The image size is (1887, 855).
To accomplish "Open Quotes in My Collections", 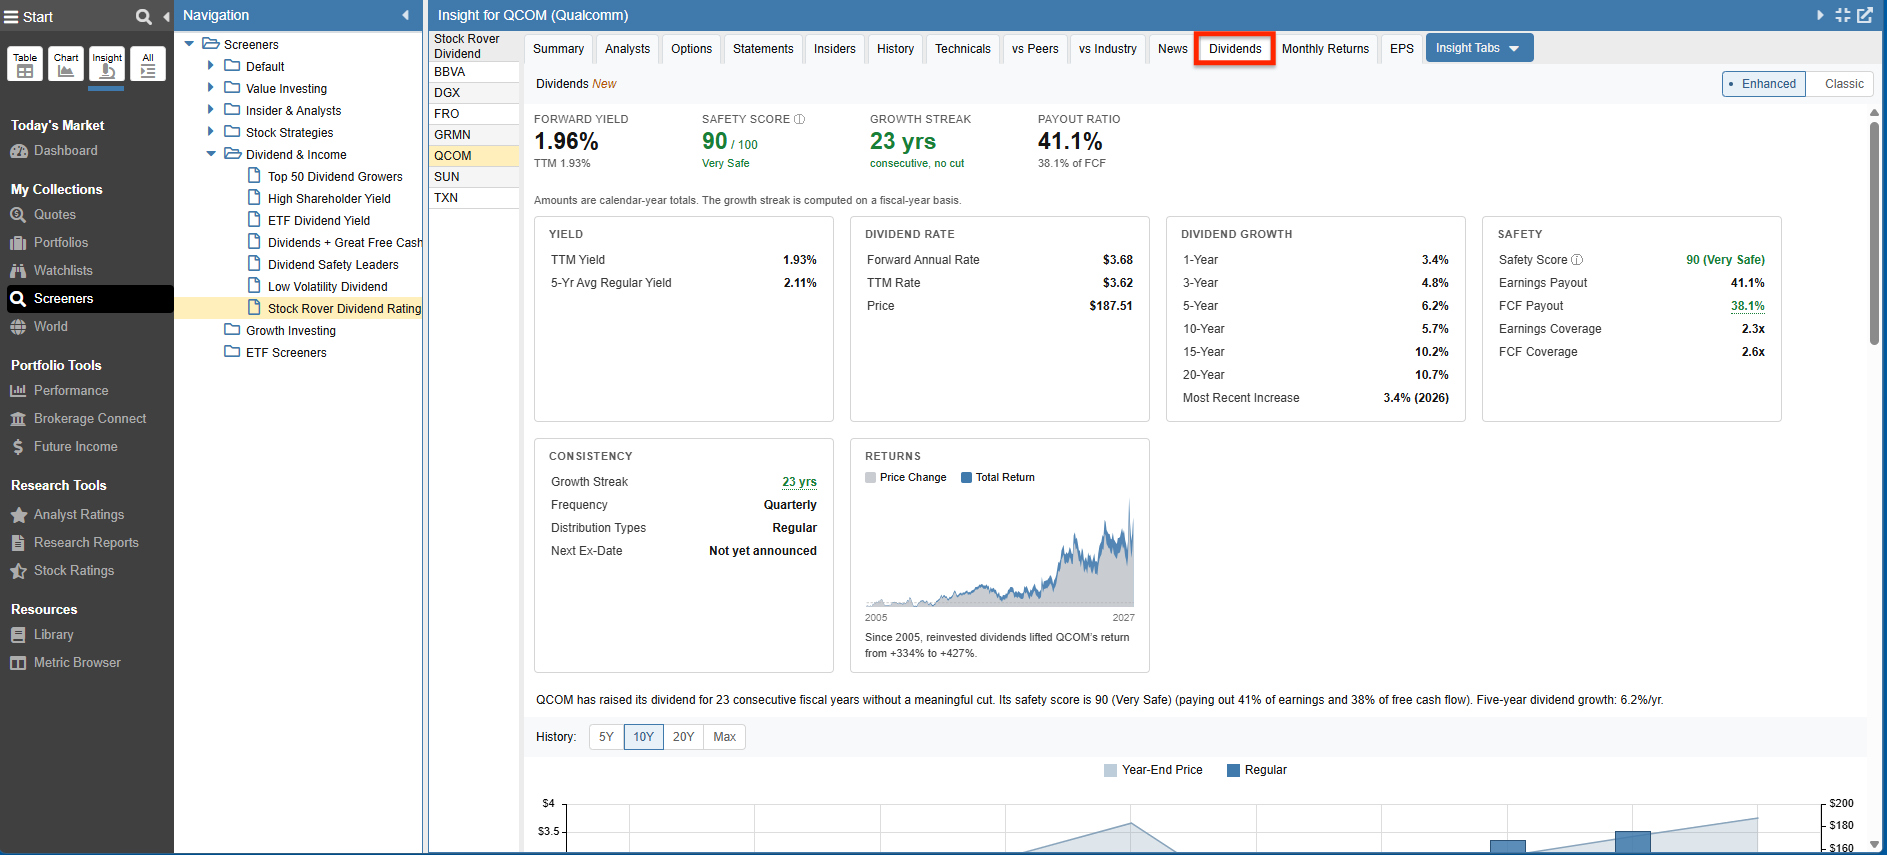I will pos(54,215).
